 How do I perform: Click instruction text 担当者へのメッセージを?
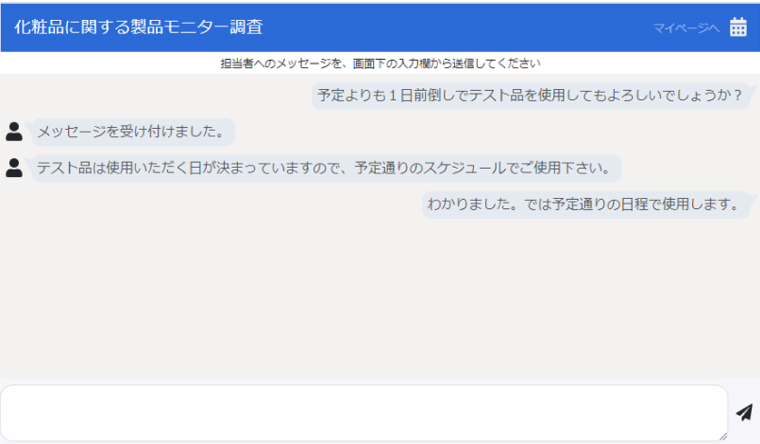click(x=380, y=63)
